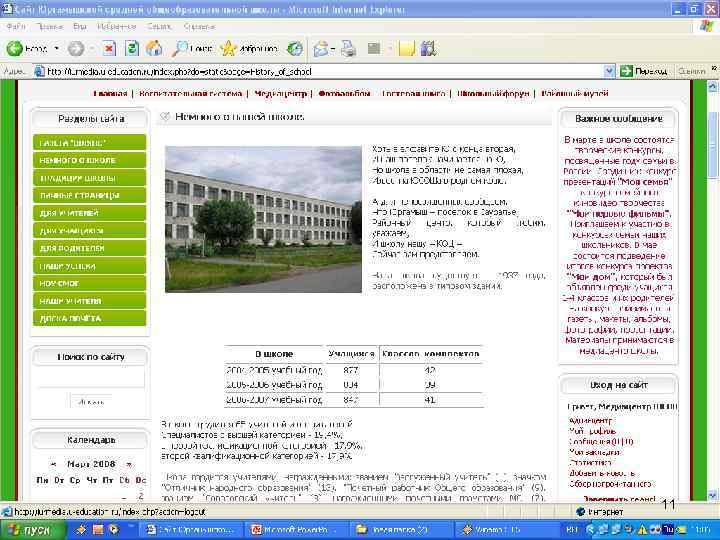Screen dimensions: 720x540
Task: Open the Мои закладки link
Action: [x=594, y=452]
